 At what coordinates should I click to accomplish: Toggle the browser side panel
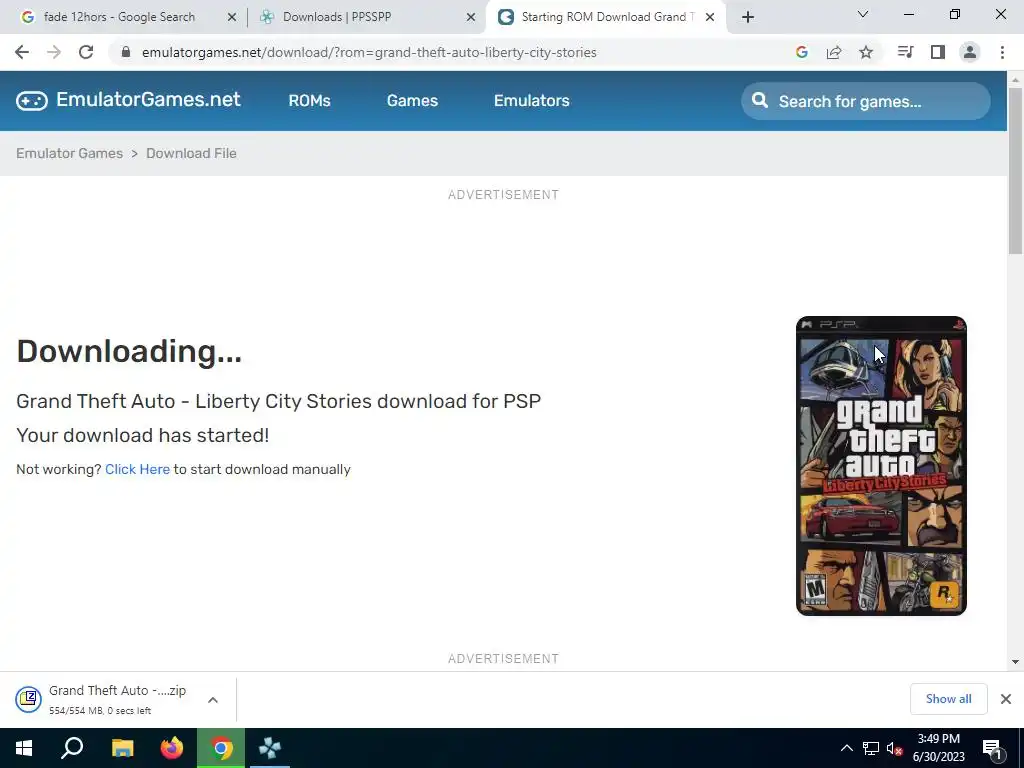938,52
